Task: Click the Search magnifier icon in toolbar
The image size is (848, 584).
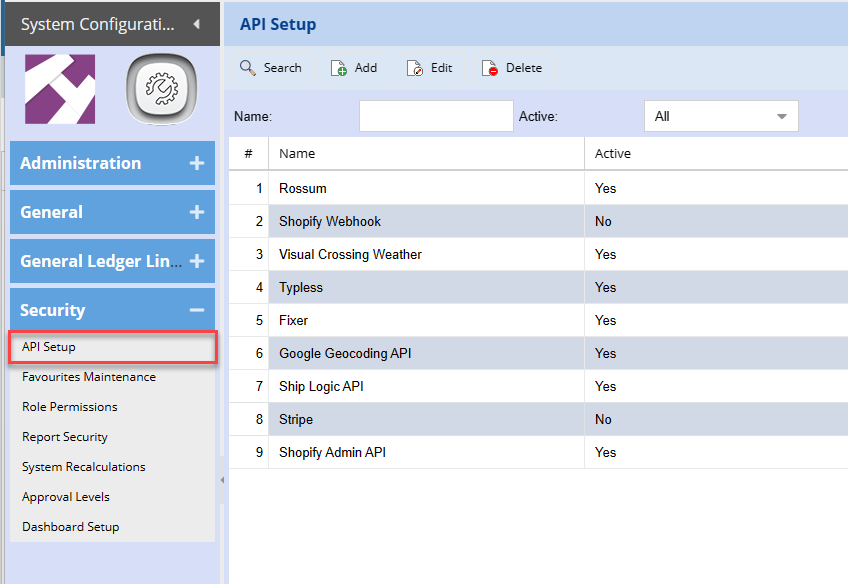Action: pos(248,68)
